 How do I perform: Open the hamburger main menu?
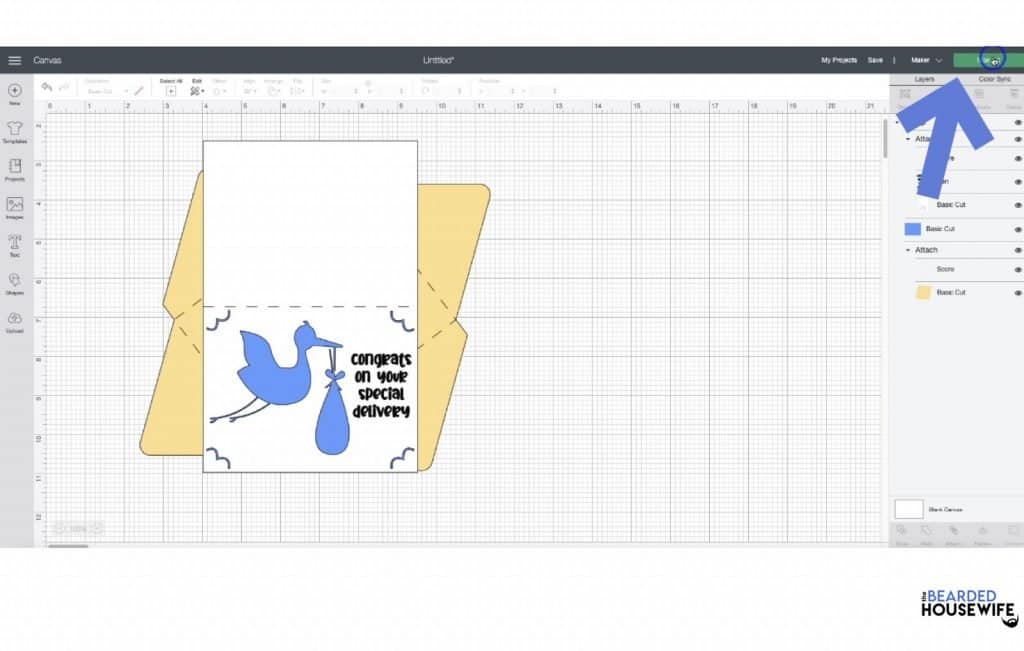(14, 60)
